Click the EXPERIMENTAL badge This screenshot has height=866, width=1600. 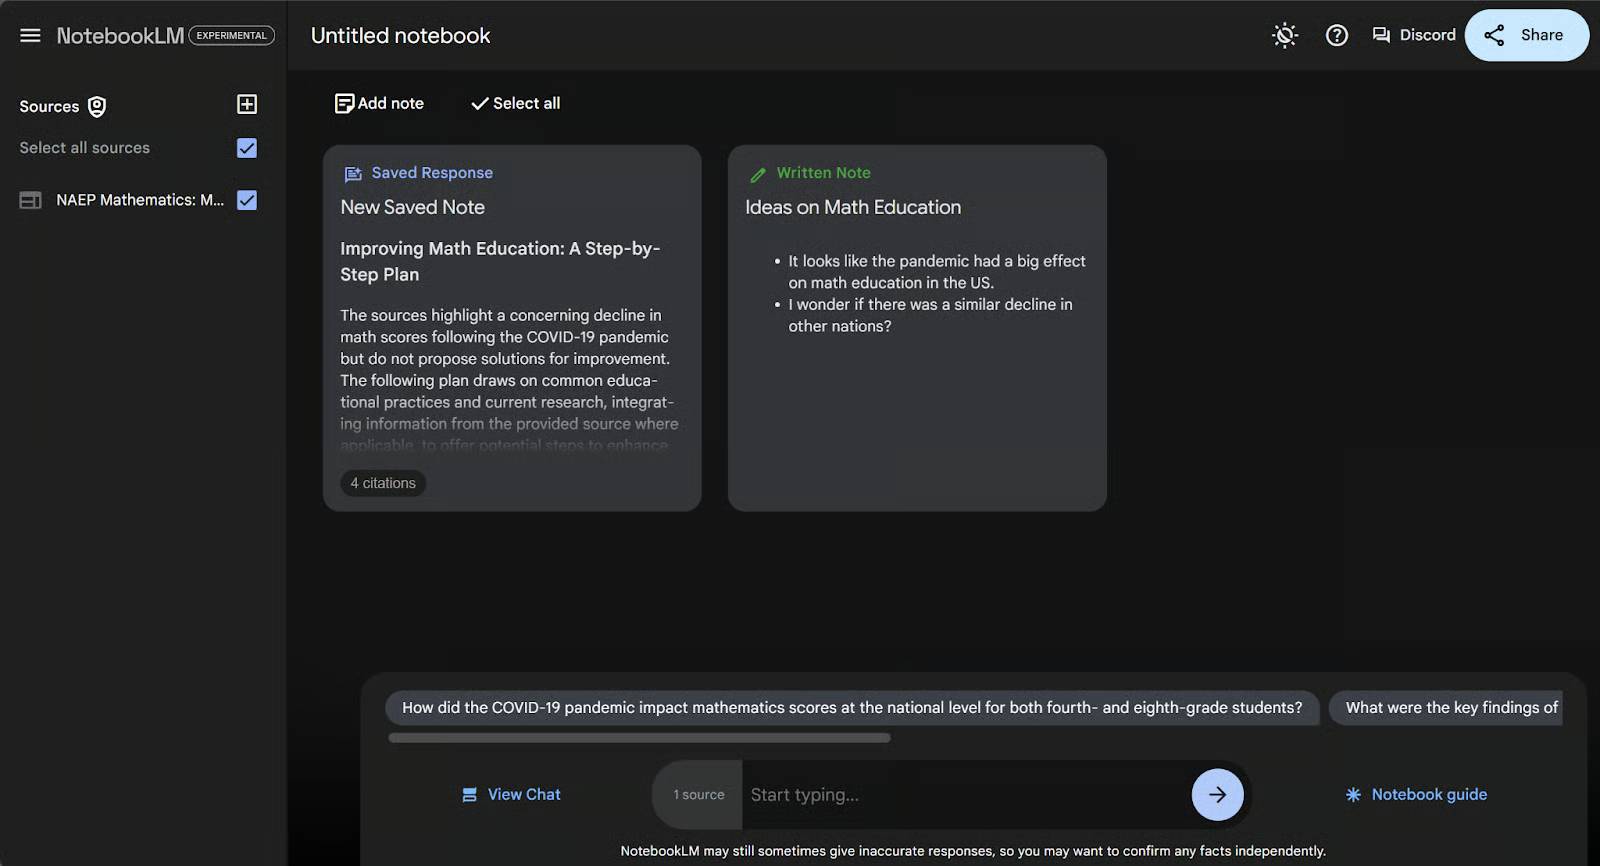pyautogui.click(x=232, y=36)
